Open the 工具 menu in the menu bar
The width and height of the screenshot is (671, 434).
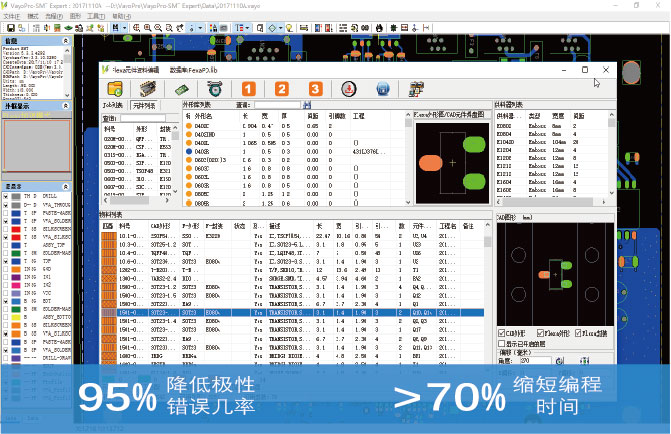click(92, 16)
